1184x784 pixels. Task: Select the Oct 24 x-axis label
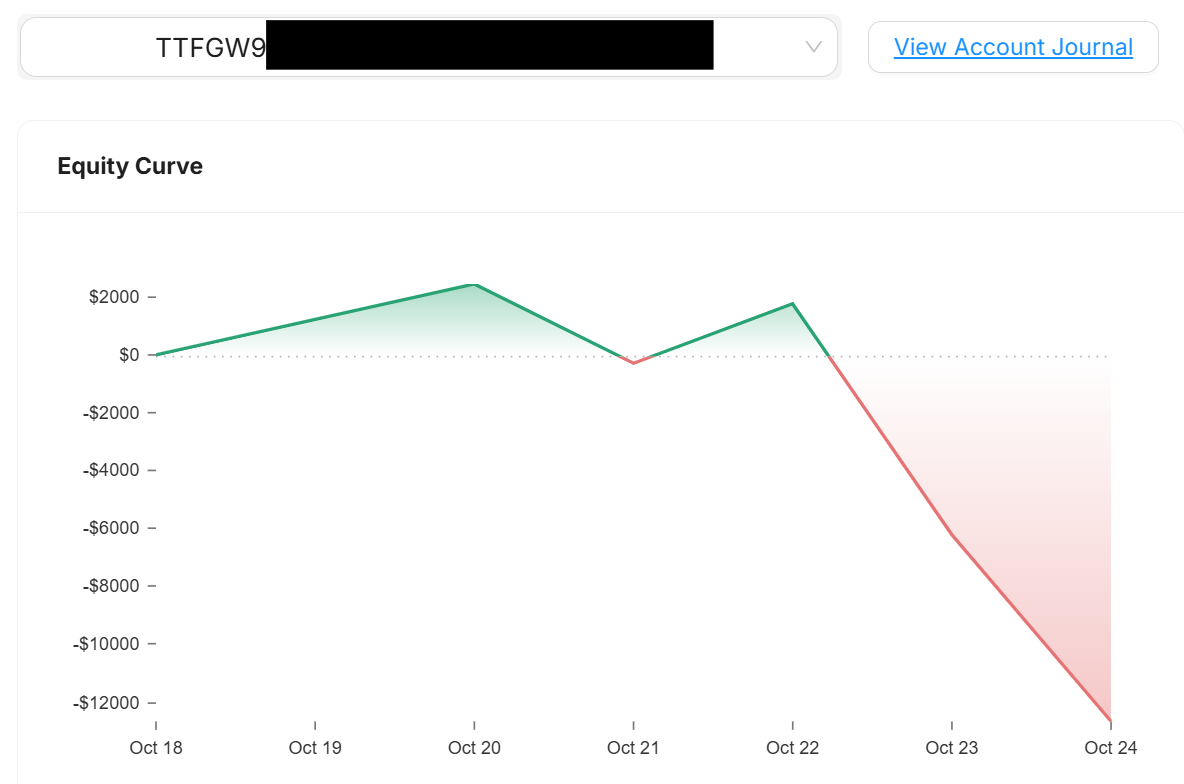pos(1111,748)
